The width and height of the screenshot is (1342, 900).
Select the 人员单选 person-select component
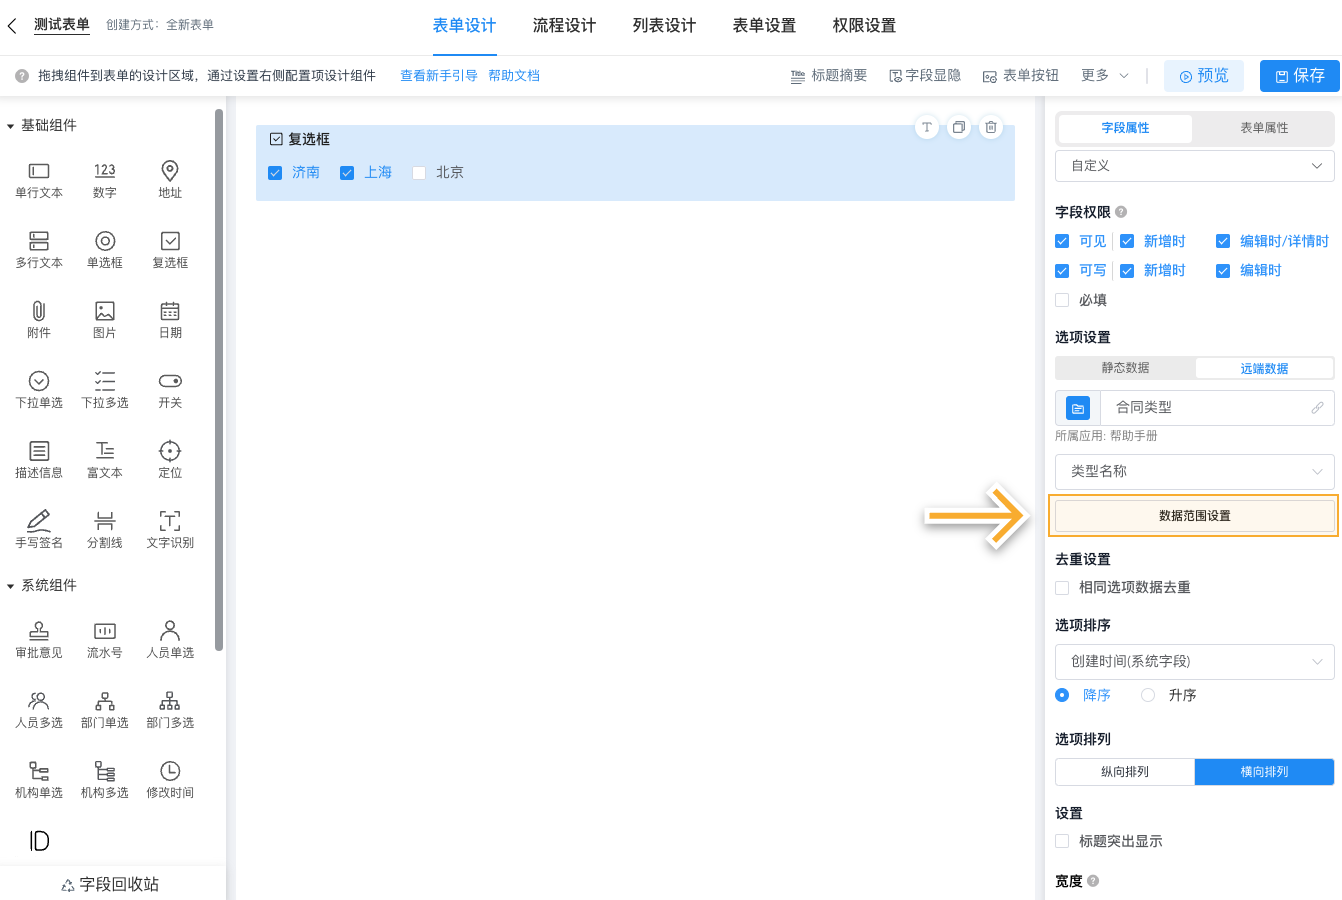pos(169,638)
